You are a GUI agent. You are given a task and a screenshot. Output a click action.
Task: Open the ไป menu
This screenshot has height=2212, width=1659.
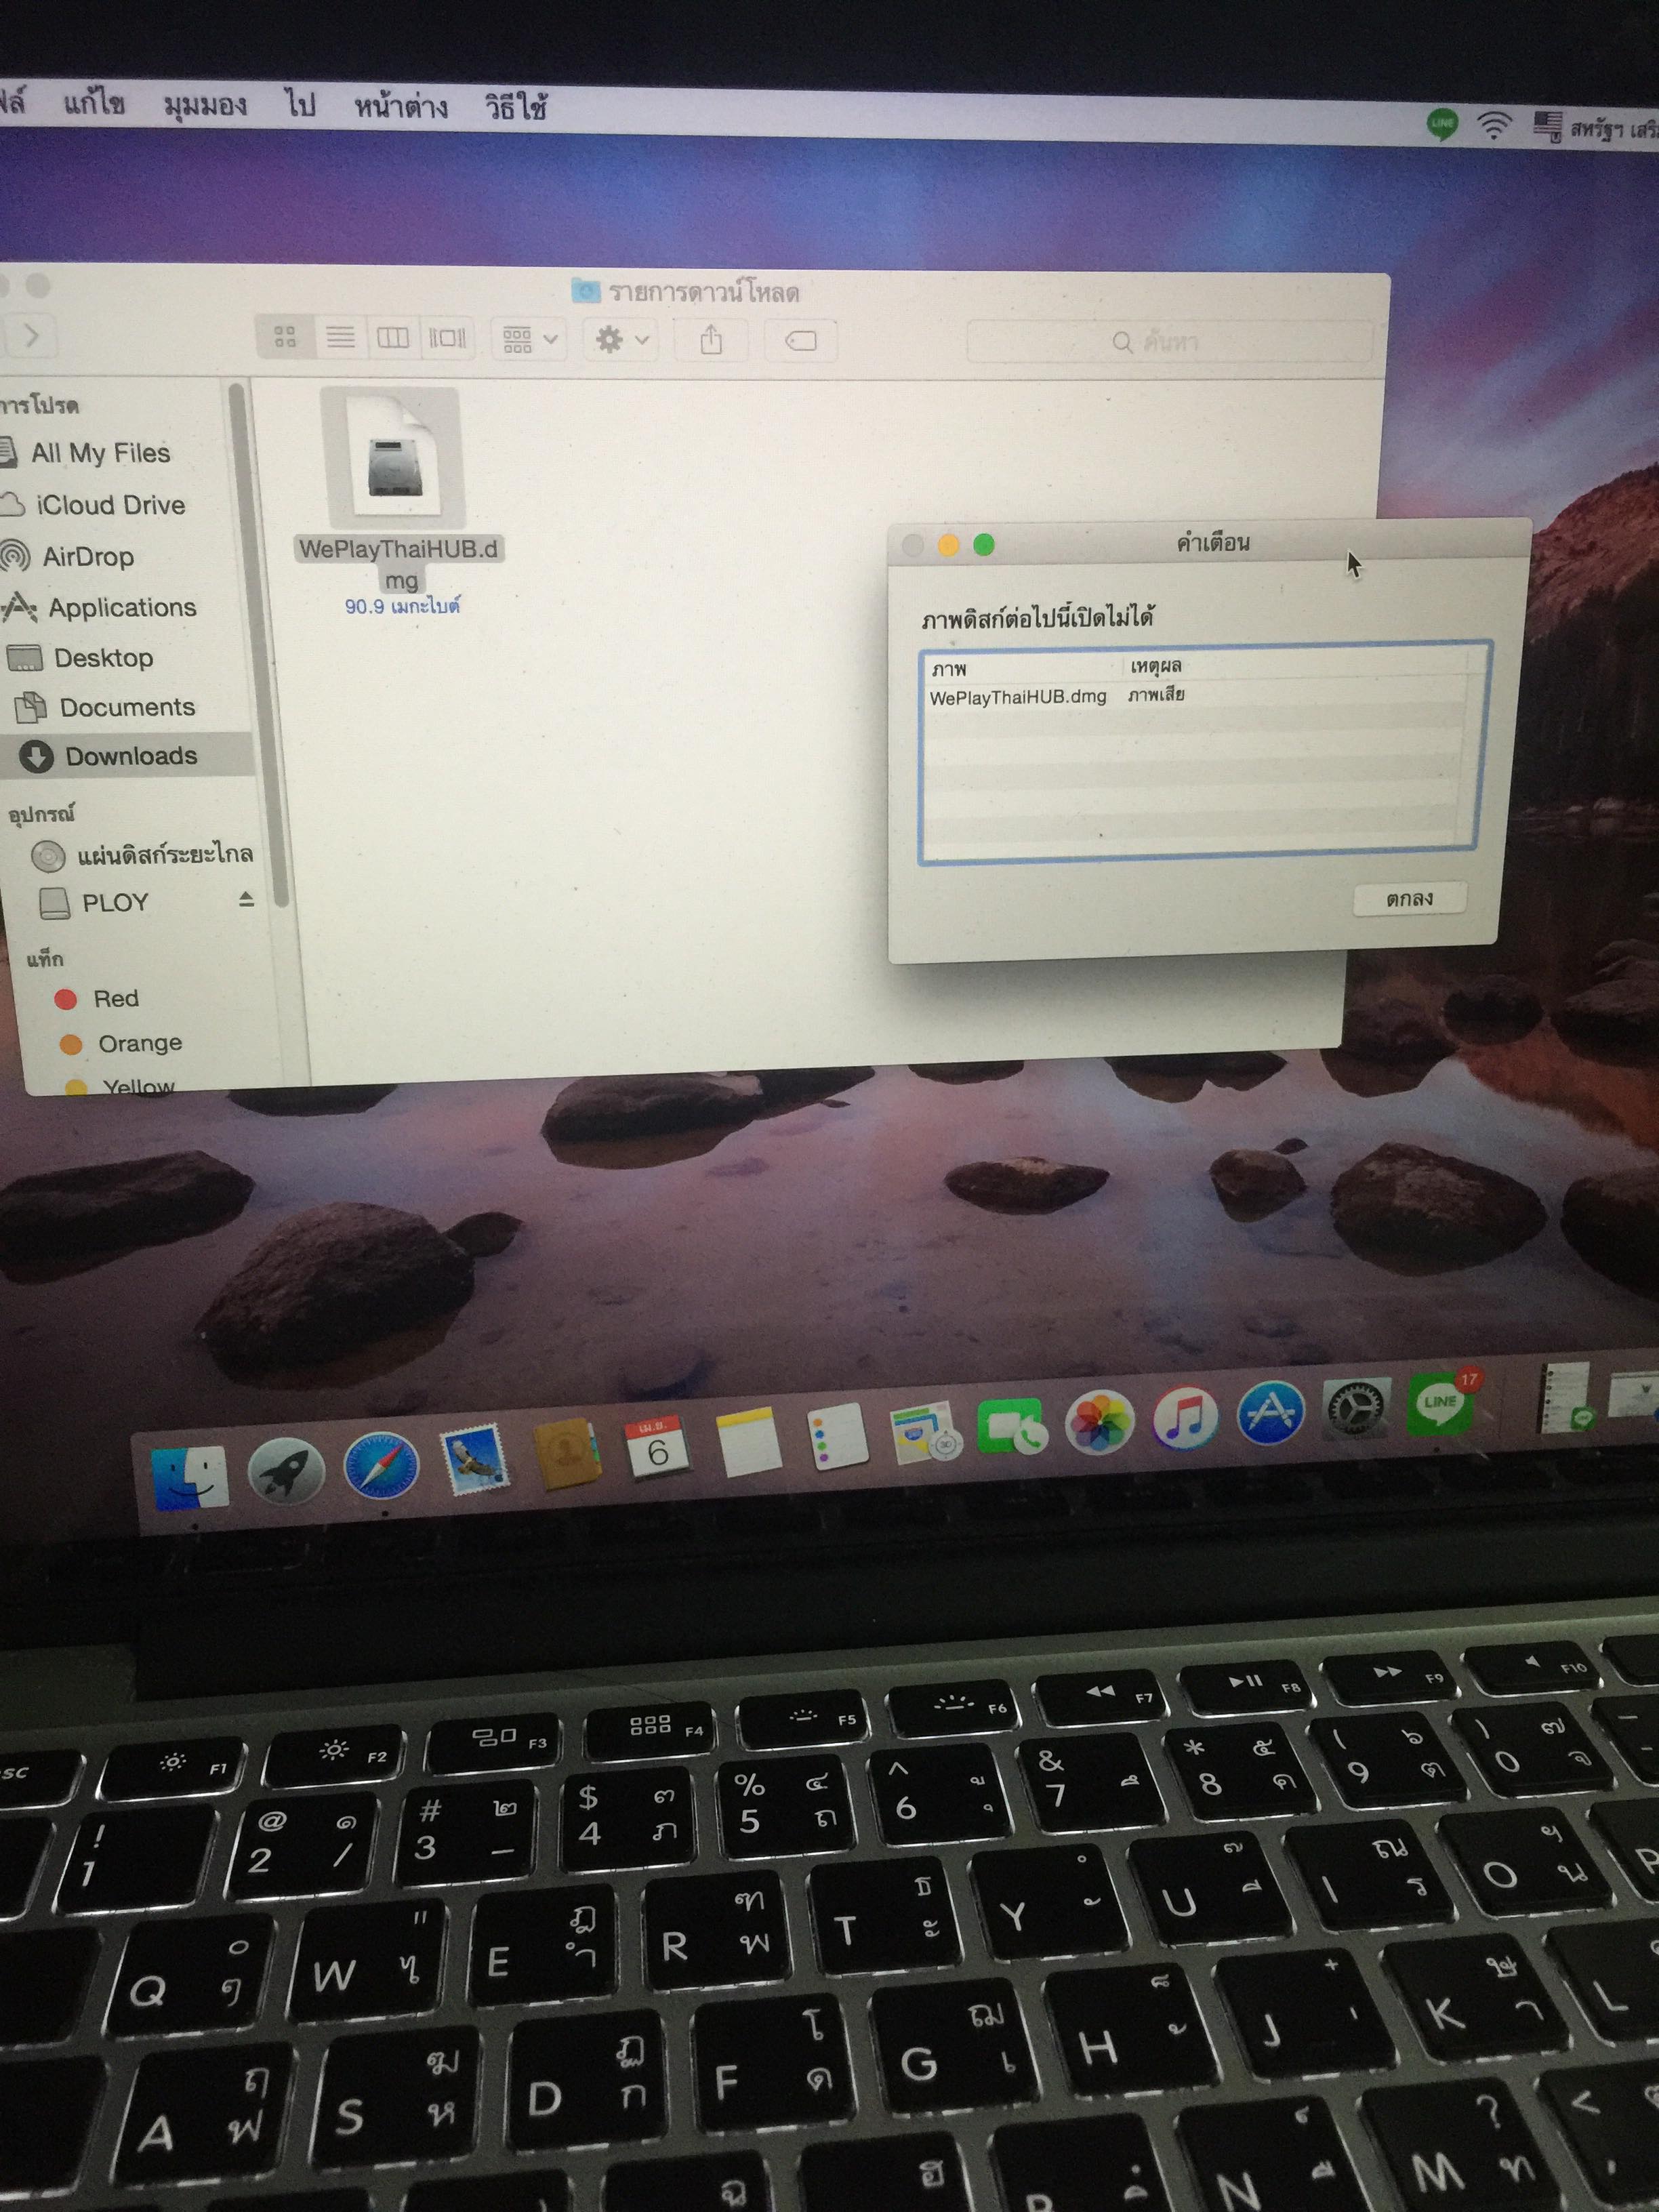[300, 104]
